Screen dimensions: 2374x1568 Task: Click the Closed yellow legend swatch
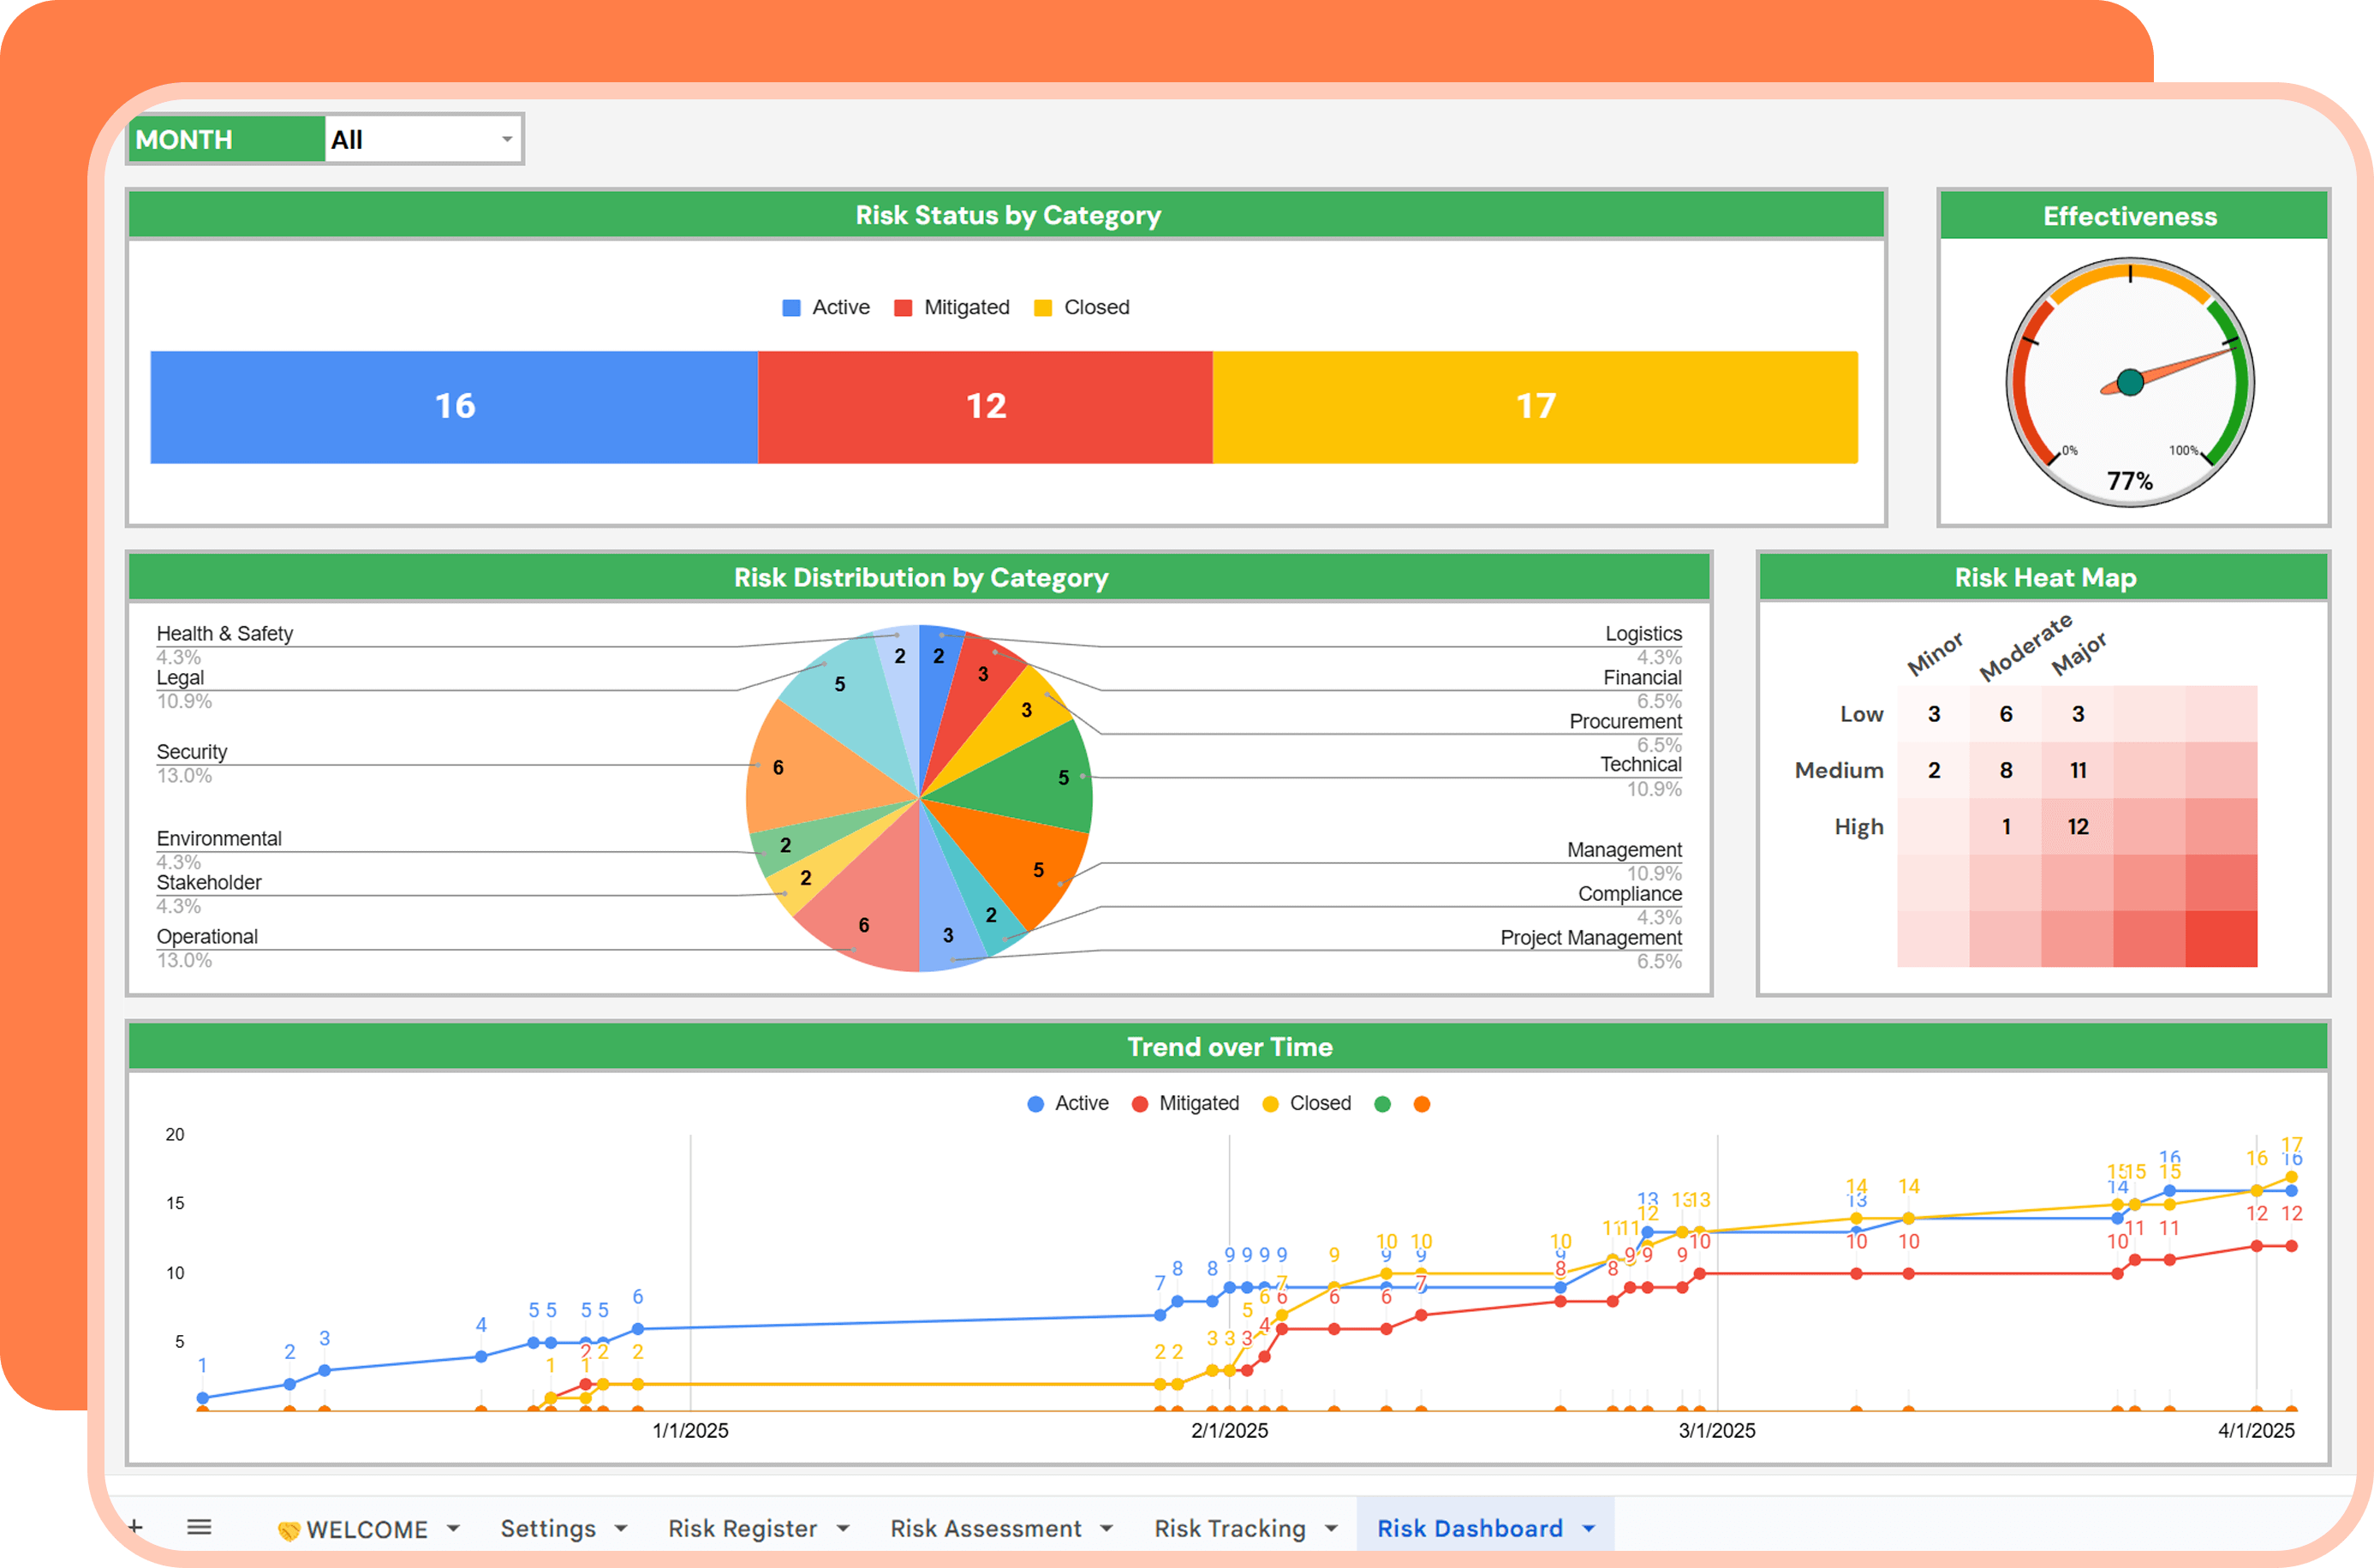tap(1043, 308)
